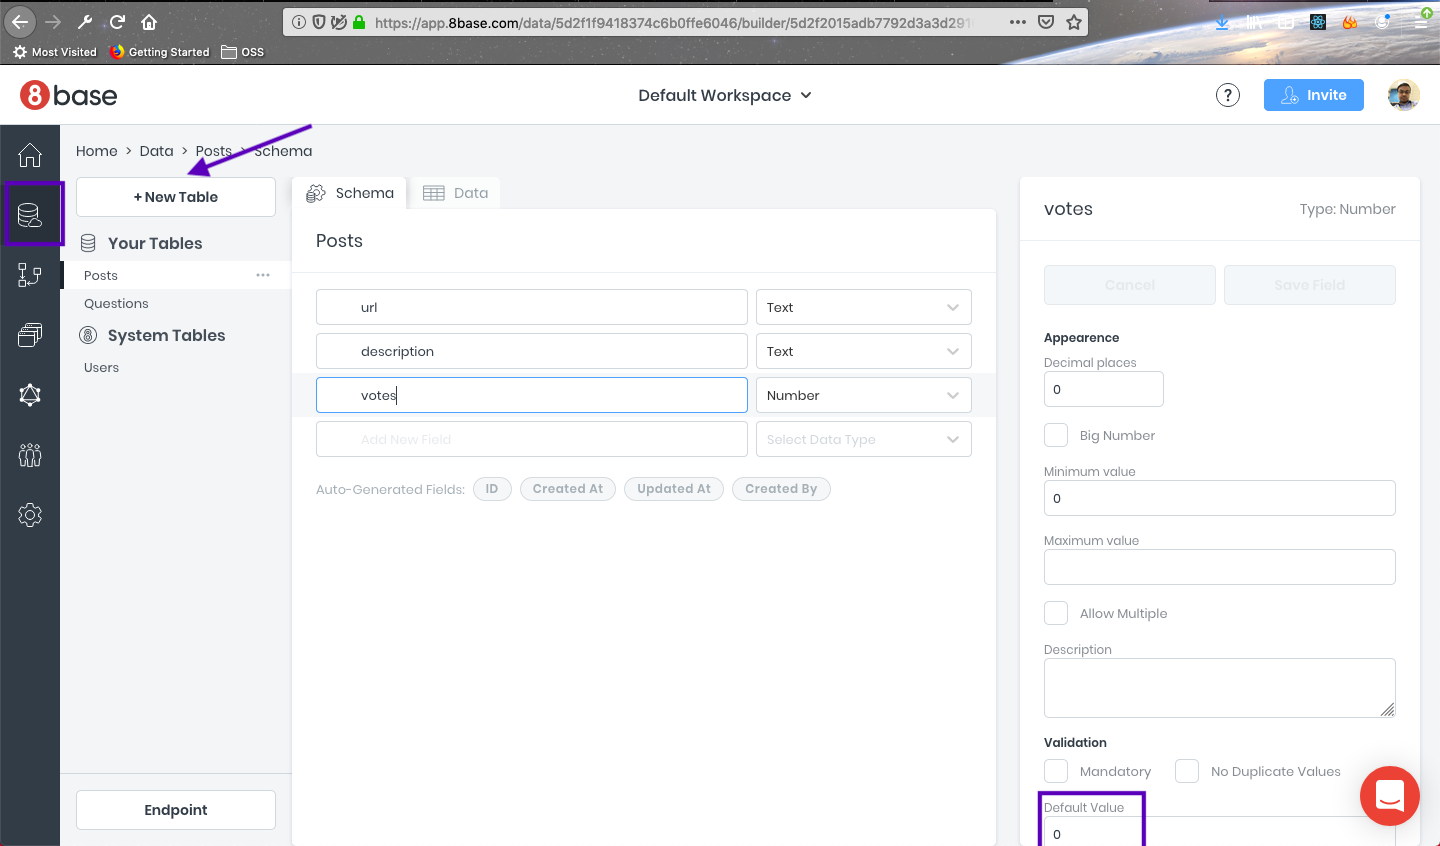The width and height of the screenshot is (1440, 846).
Task: Bookmark this page with the star icon
Action: click(1074, 22)
